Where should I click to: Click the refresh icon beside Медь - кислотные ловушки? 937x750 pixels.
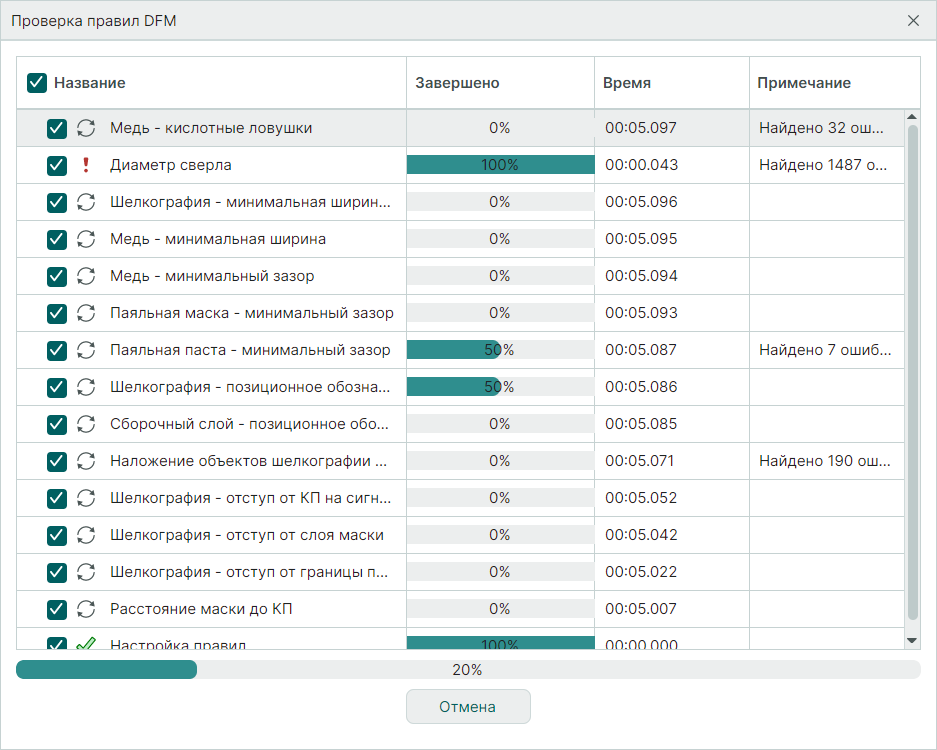click(x=86, y=128)
